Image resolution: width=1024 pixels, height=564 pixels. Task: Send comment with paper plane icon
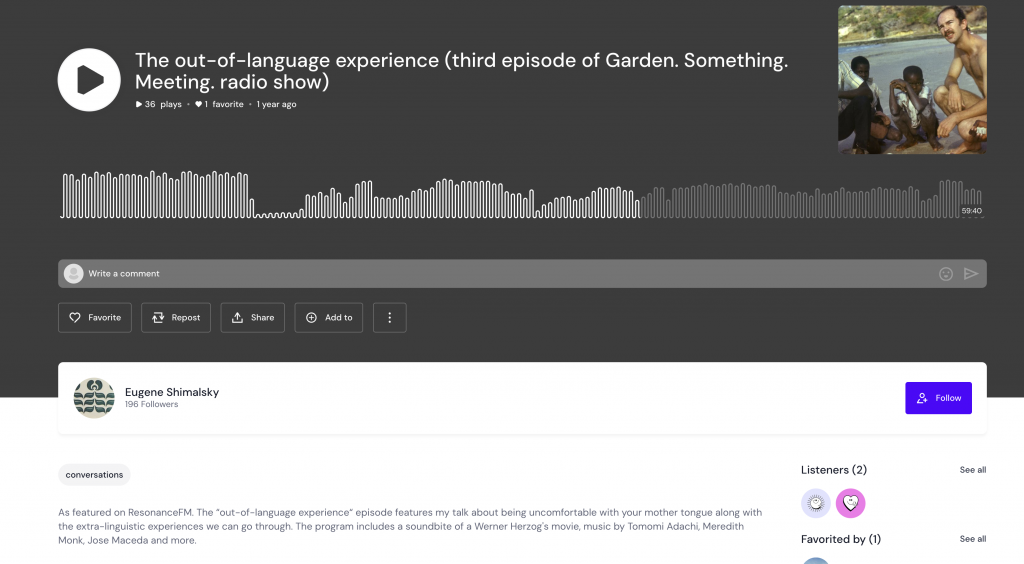tap(971, 274)
